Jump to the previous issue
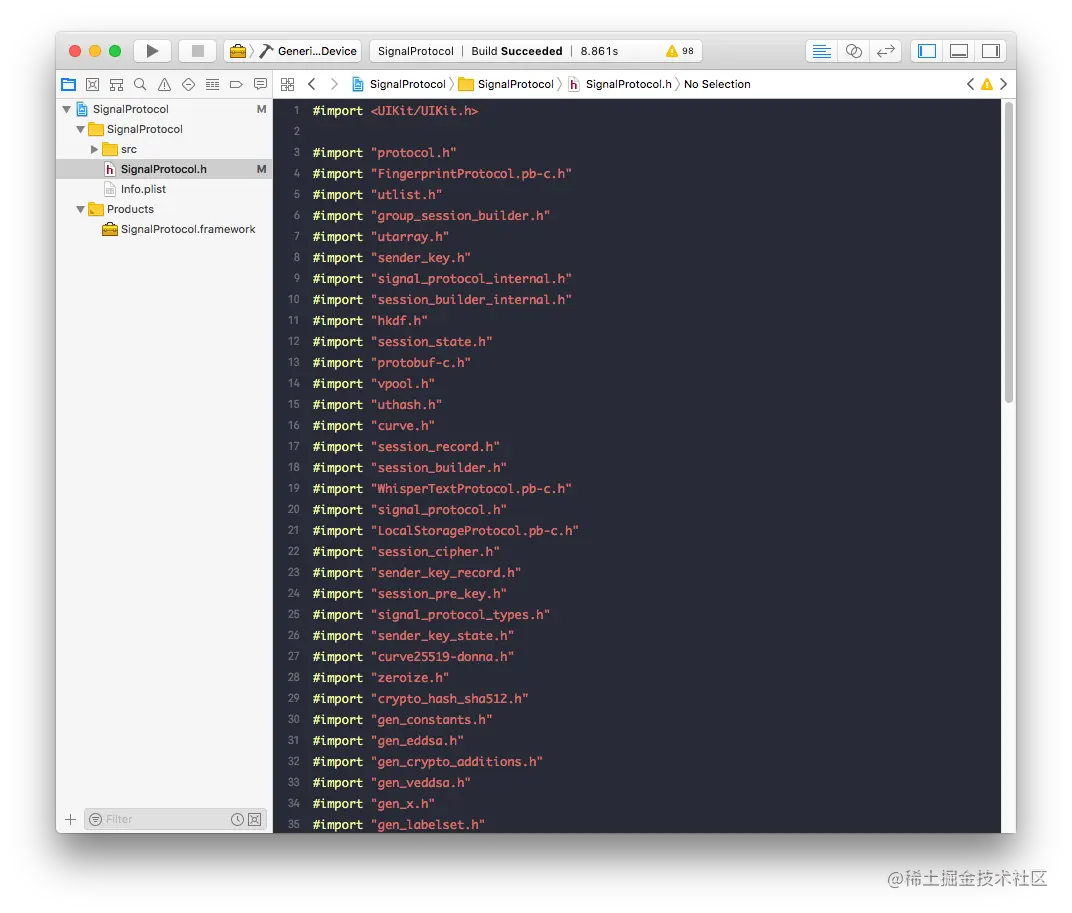Screen dimensions: 1072x913 point(970,84)
